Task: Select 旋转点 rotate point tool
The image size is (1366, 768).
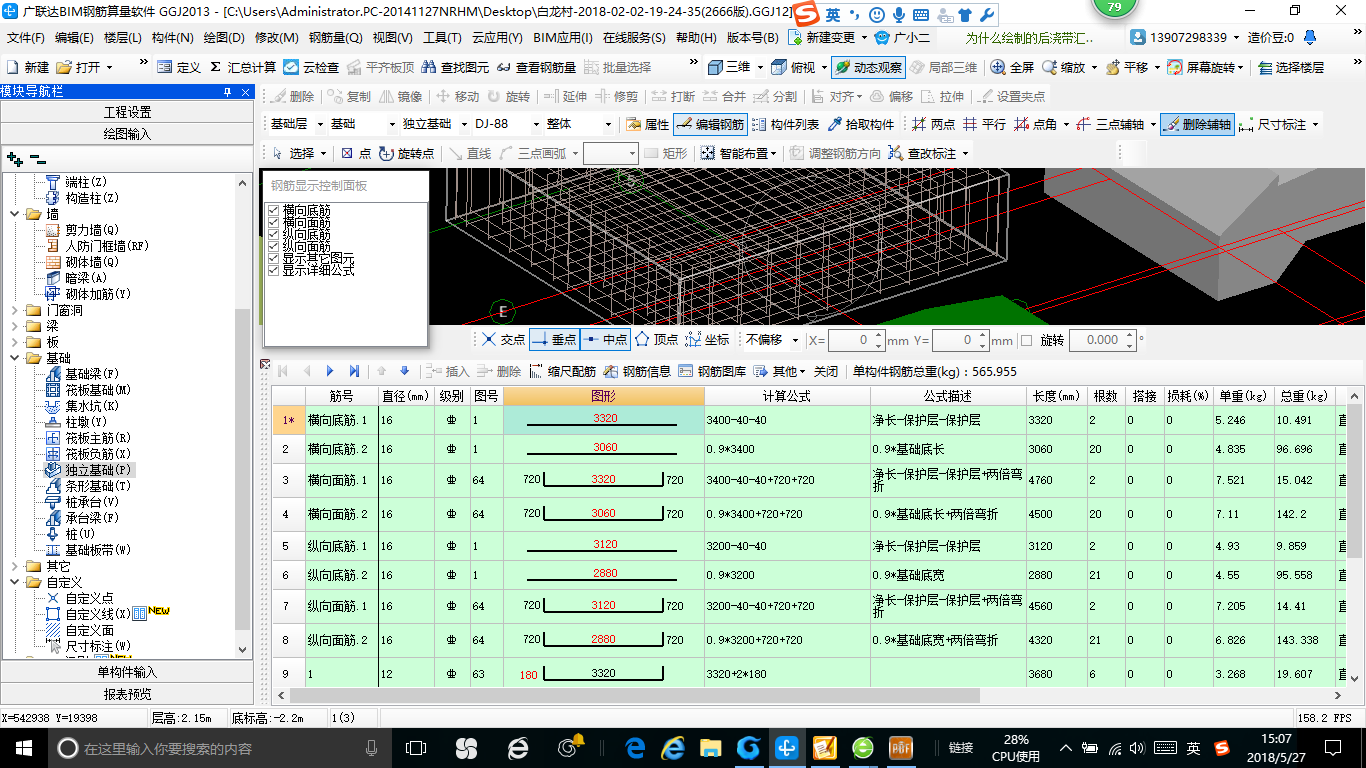Action: [407, 153]
